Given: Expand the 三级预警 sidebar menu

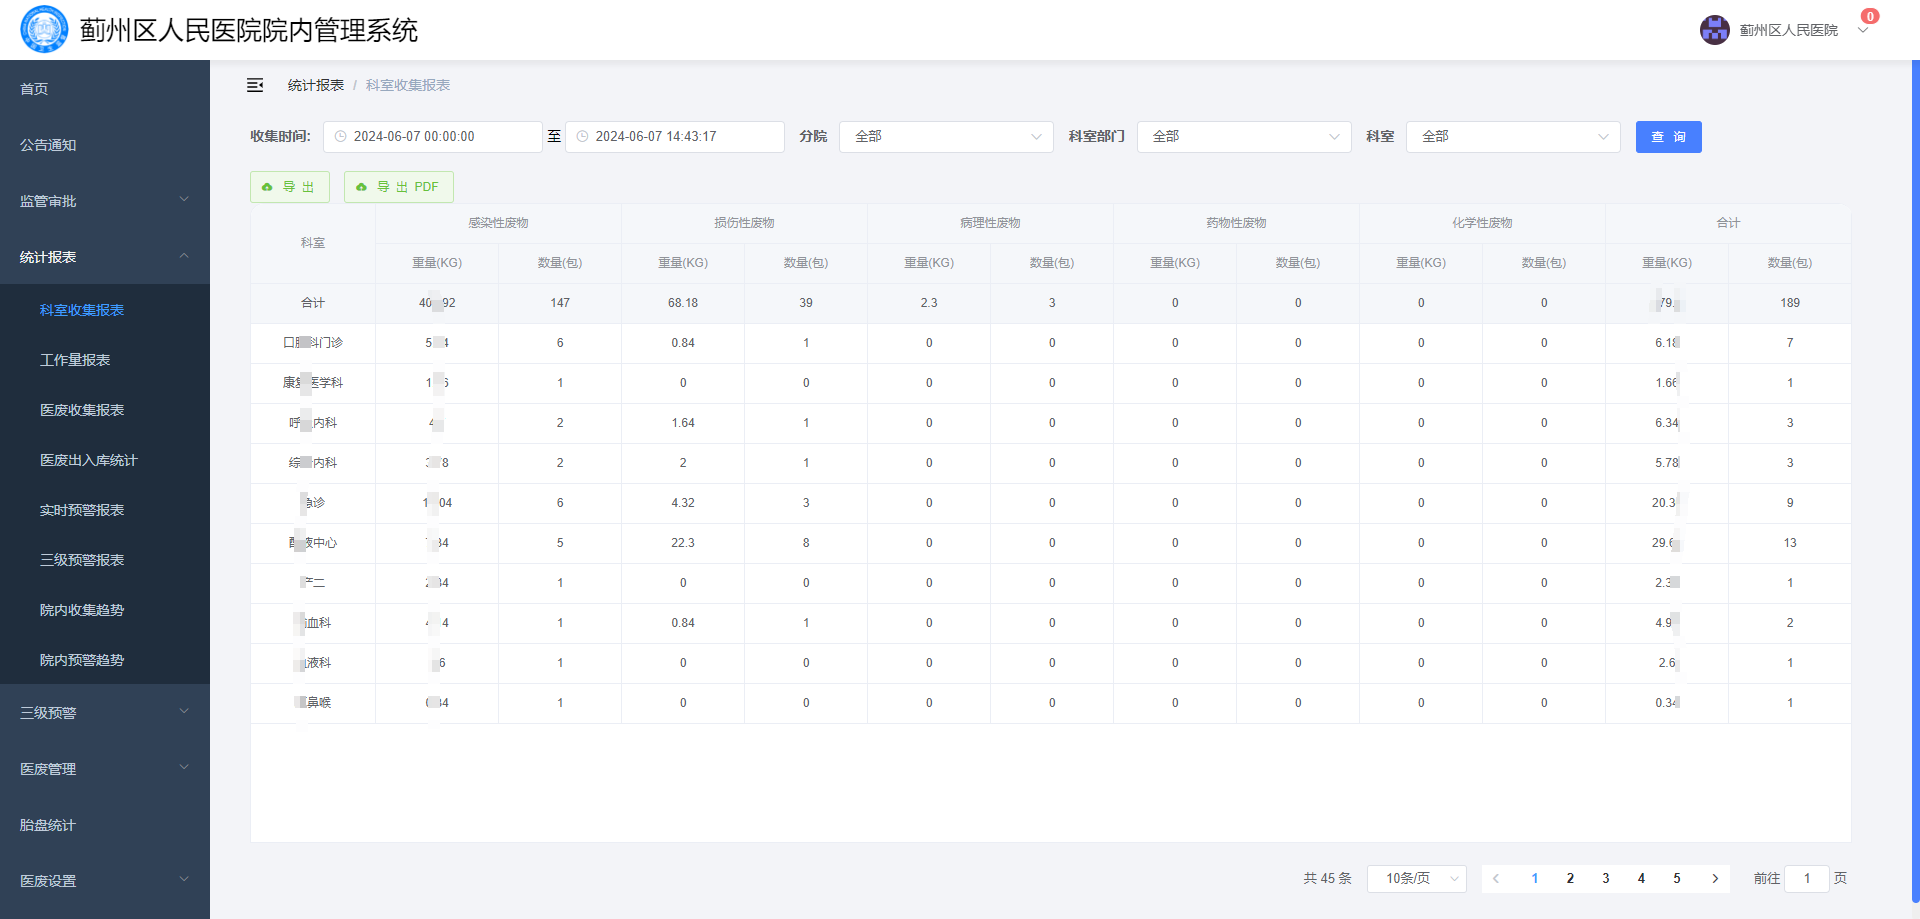Looking at the screenshot, I should (105, 713).
